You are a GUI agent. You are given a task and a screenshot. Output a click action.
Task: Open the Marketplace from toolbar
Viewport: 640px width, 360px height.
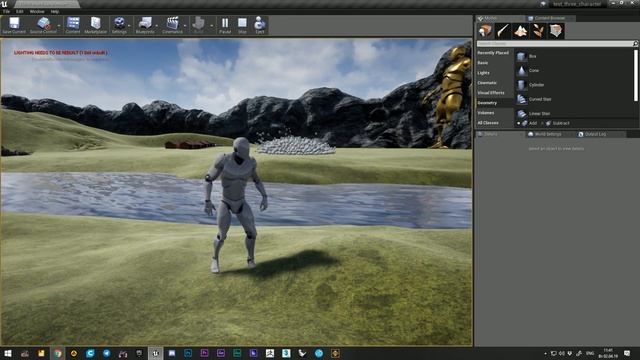point(96,25)
